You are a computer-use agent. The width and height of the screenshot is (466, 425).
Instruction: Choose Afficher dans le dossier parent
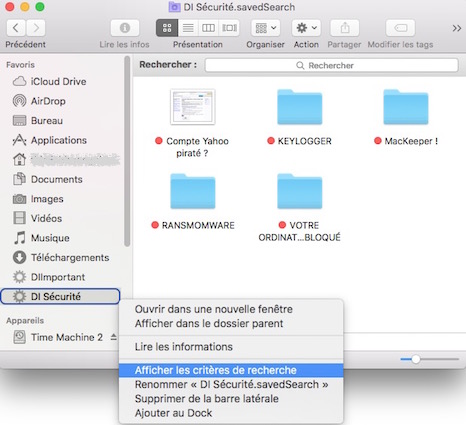231,323
